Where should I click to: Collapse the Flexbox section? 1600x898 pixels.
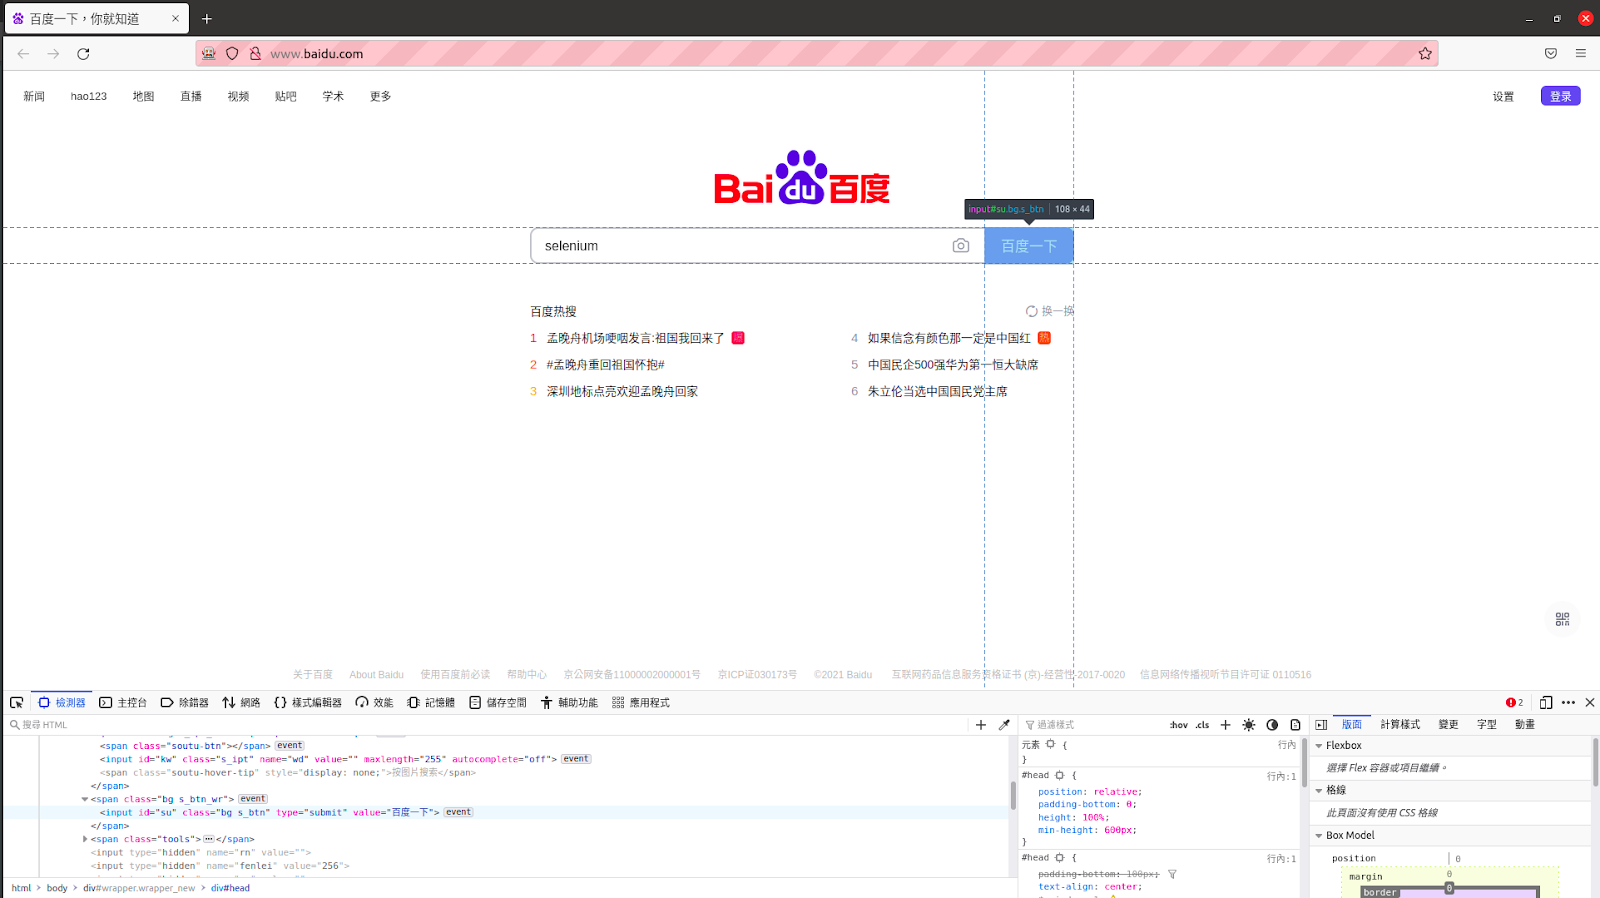coord(1319,746)
